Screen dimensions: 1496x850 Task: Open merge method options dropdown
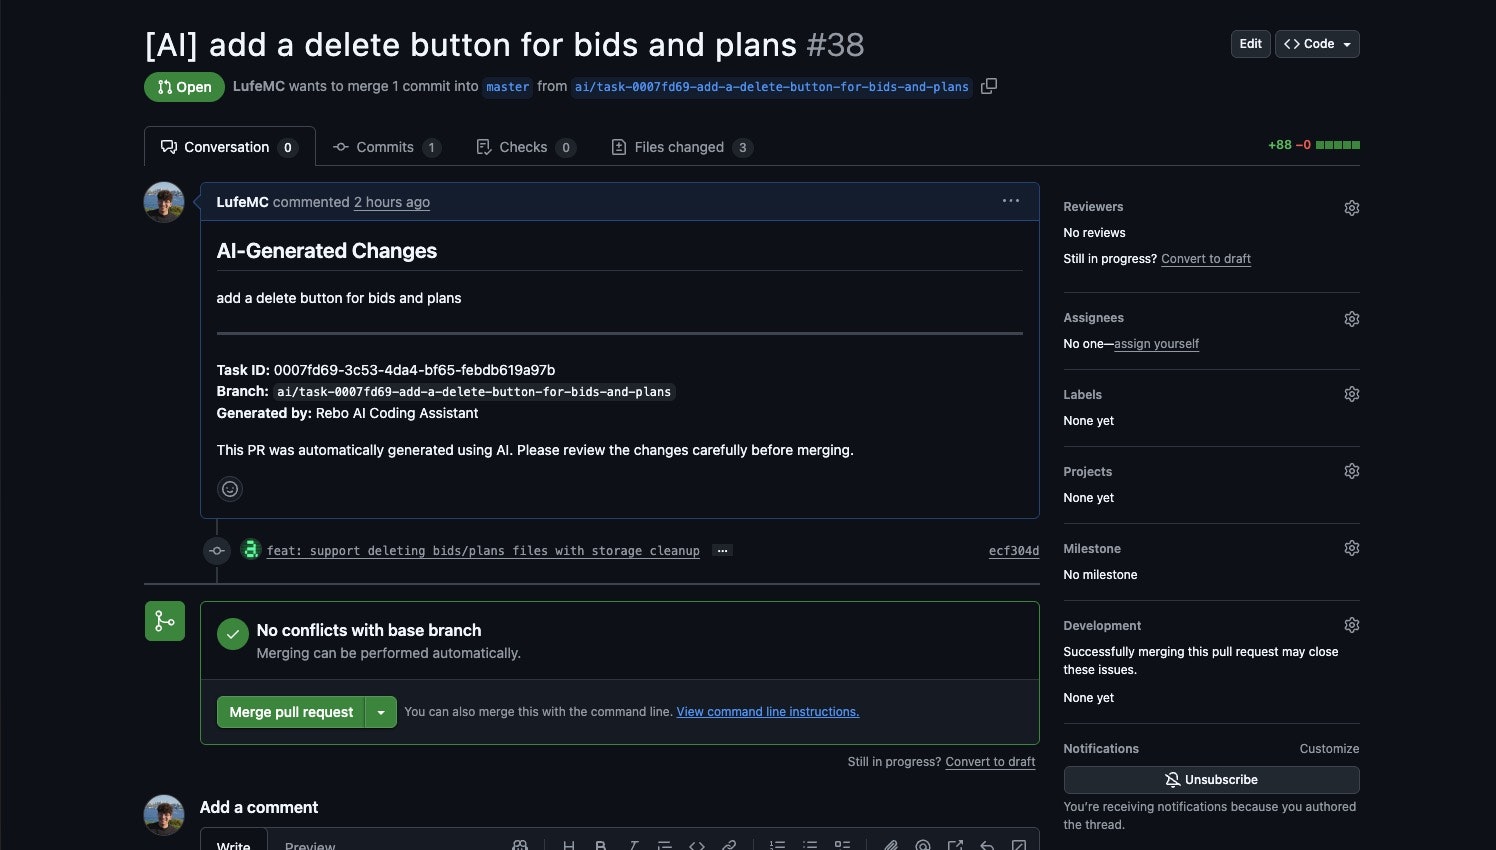click(x=381, y=712)
